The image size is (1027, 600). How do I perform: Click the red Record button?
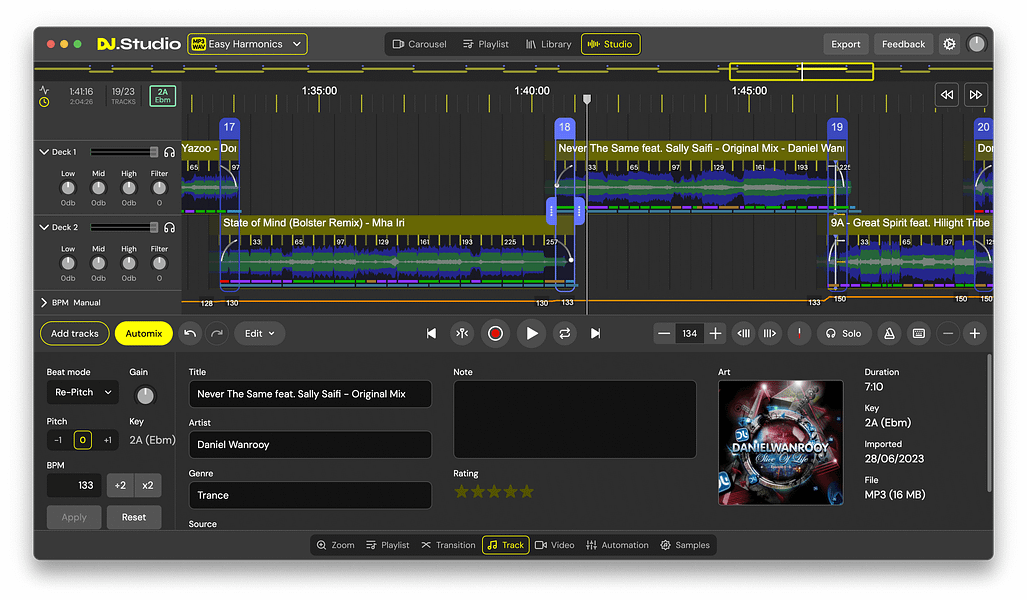pos(494,334)
